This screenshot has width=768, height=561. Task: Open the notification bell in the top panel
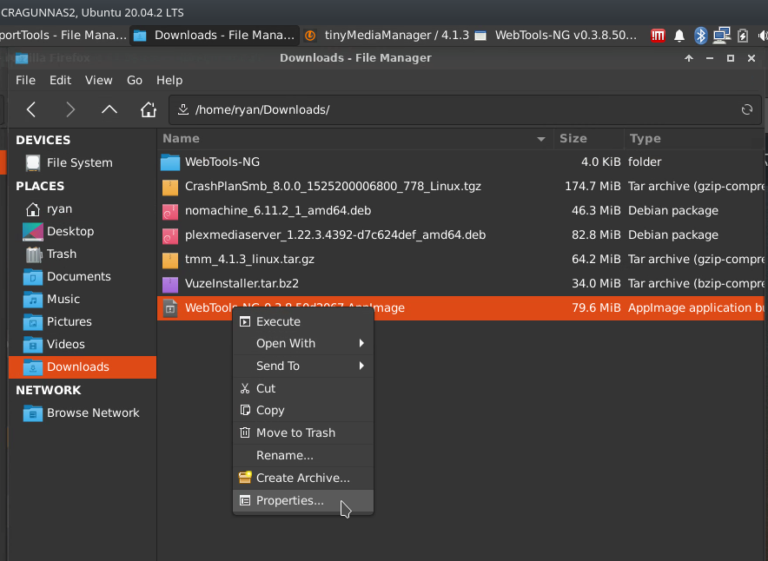click(679, 36)
